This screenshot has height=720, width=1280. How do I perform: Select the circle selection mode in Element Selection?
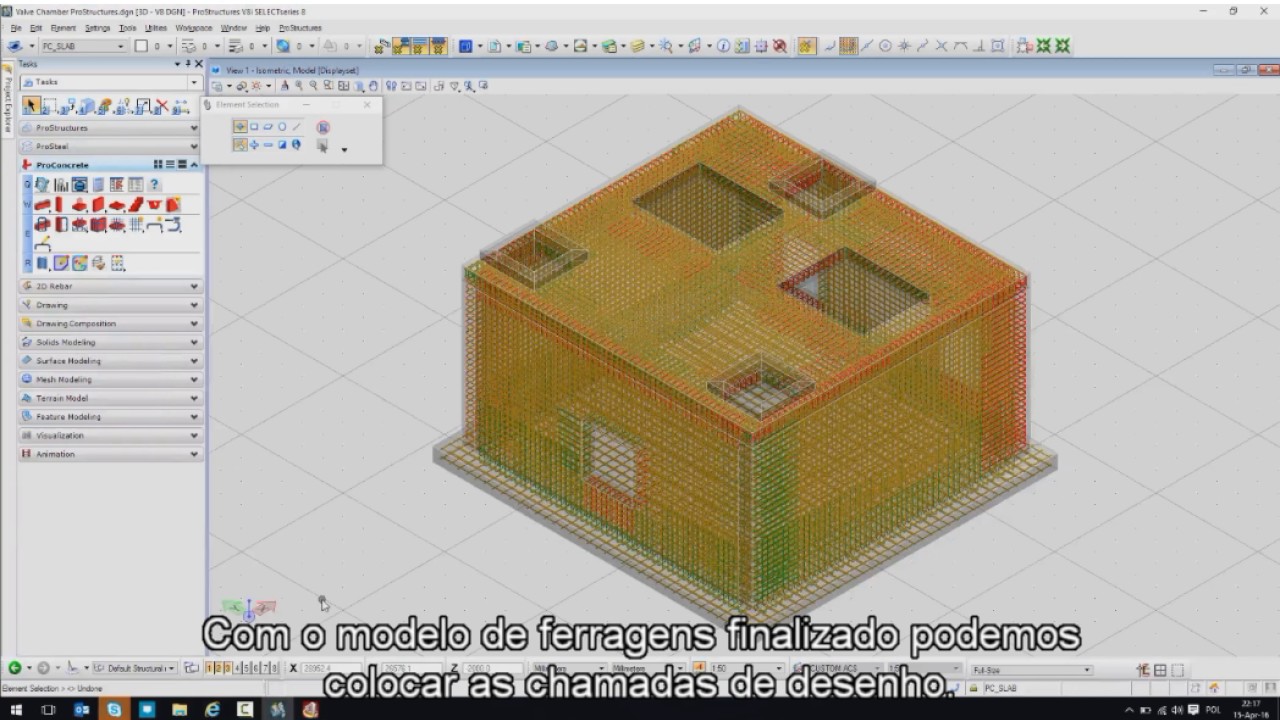click(282, 127)
